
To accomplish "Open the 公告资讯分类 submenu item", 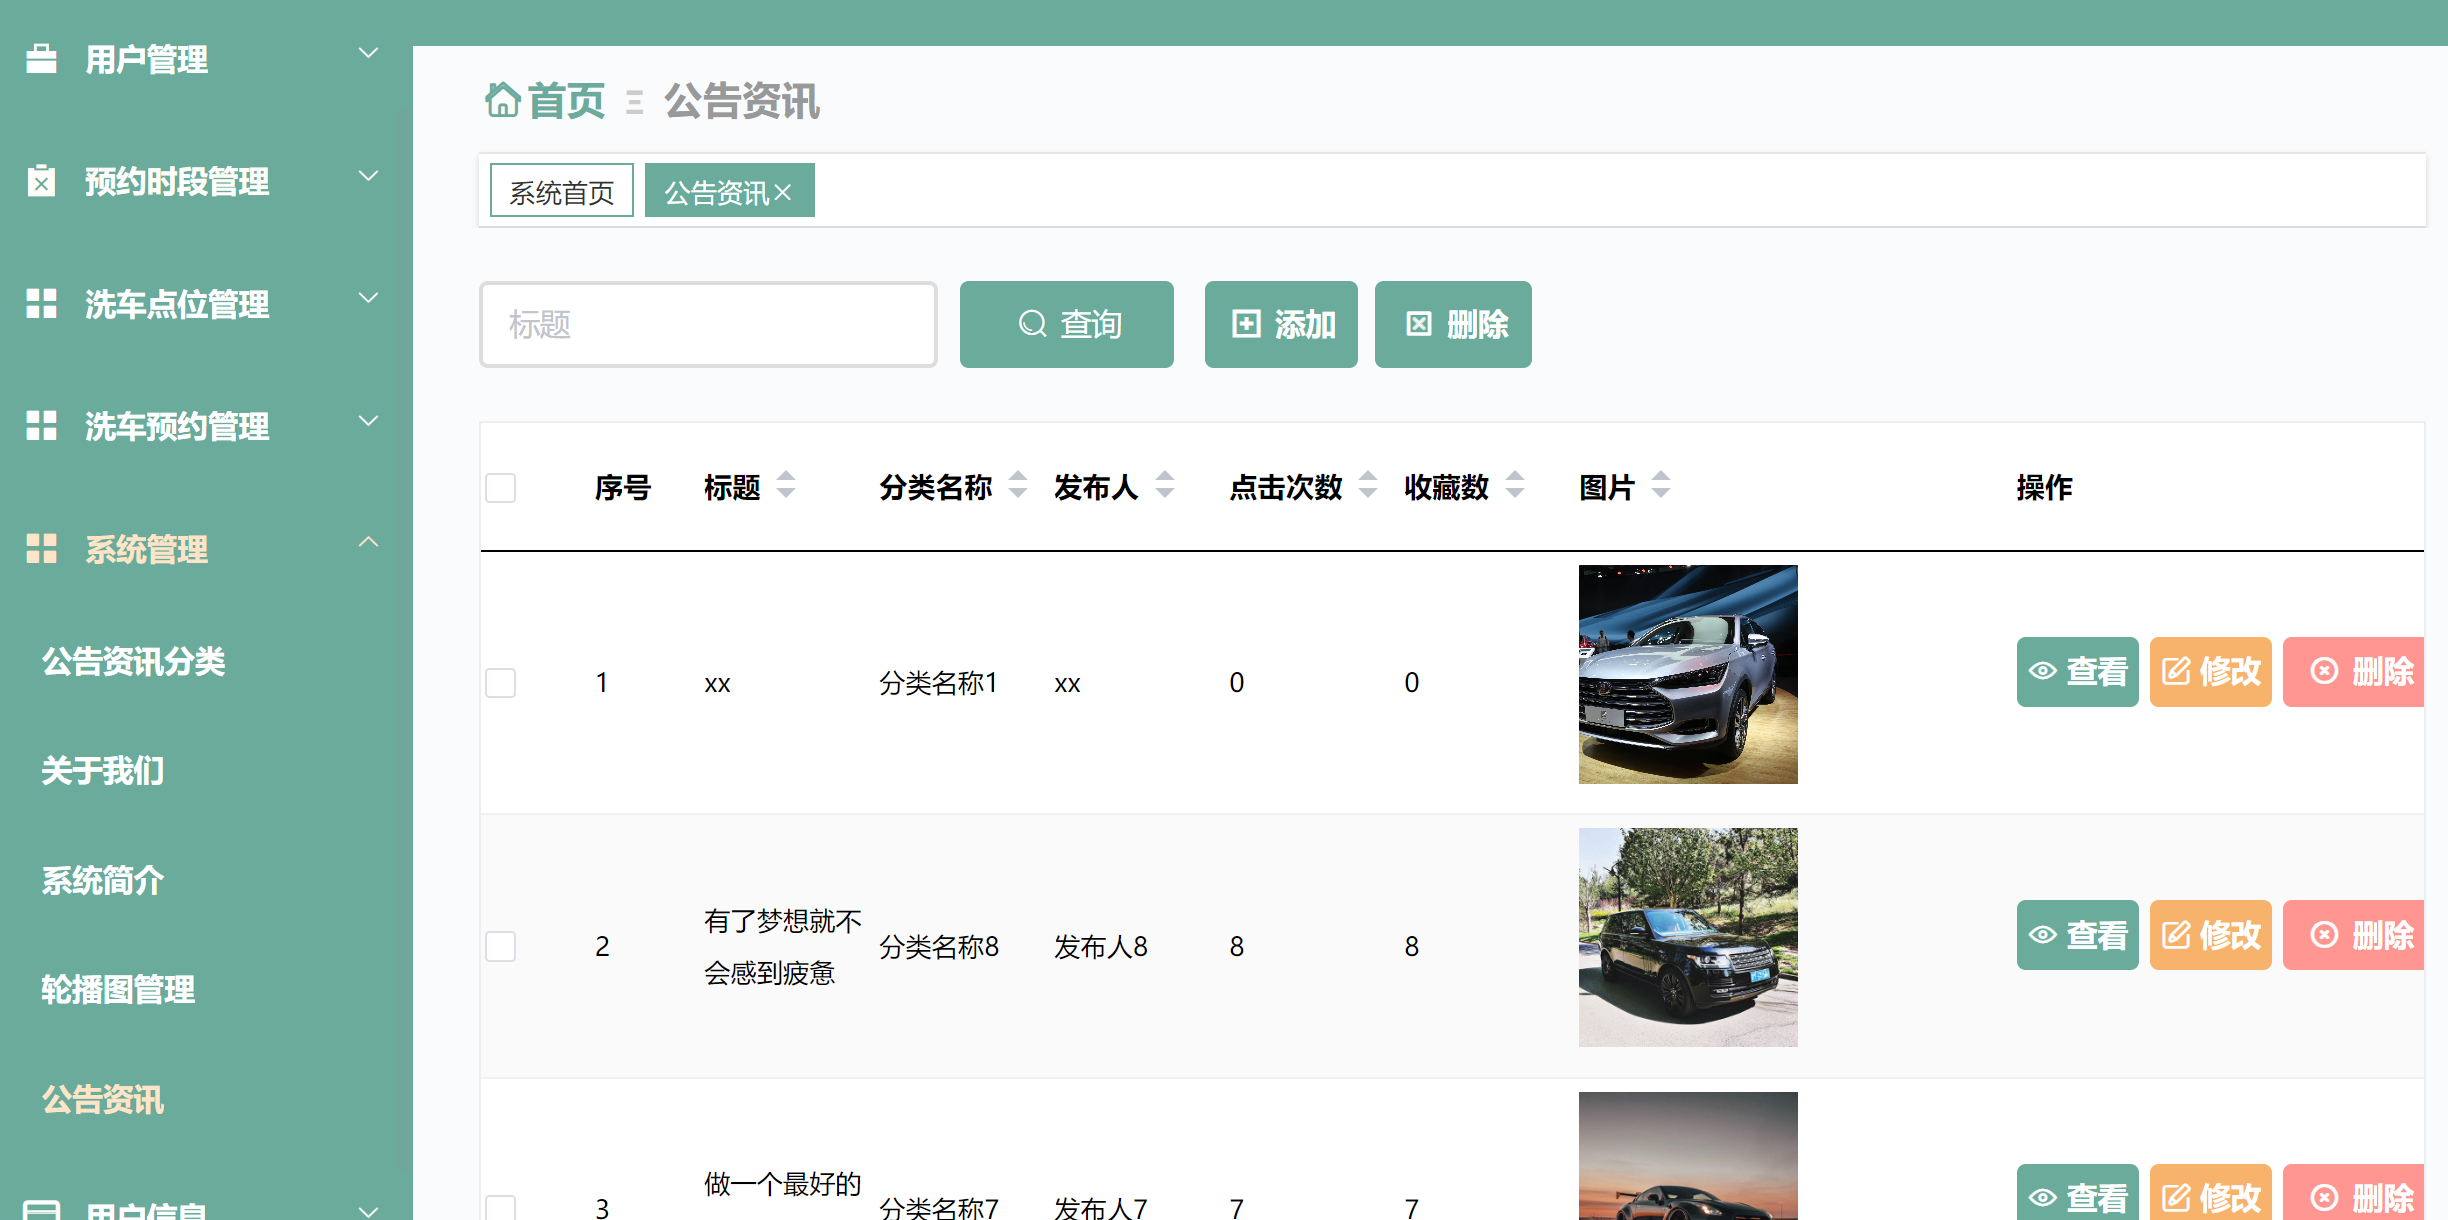I will tap(134, 661).
